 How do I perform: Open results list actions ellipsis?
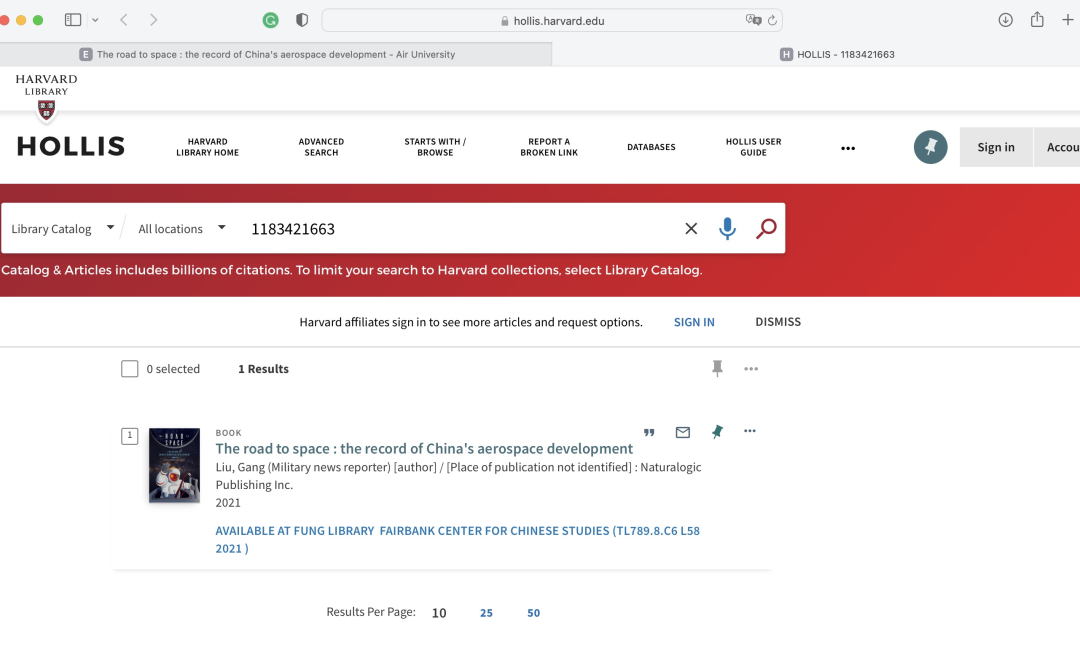751,369
